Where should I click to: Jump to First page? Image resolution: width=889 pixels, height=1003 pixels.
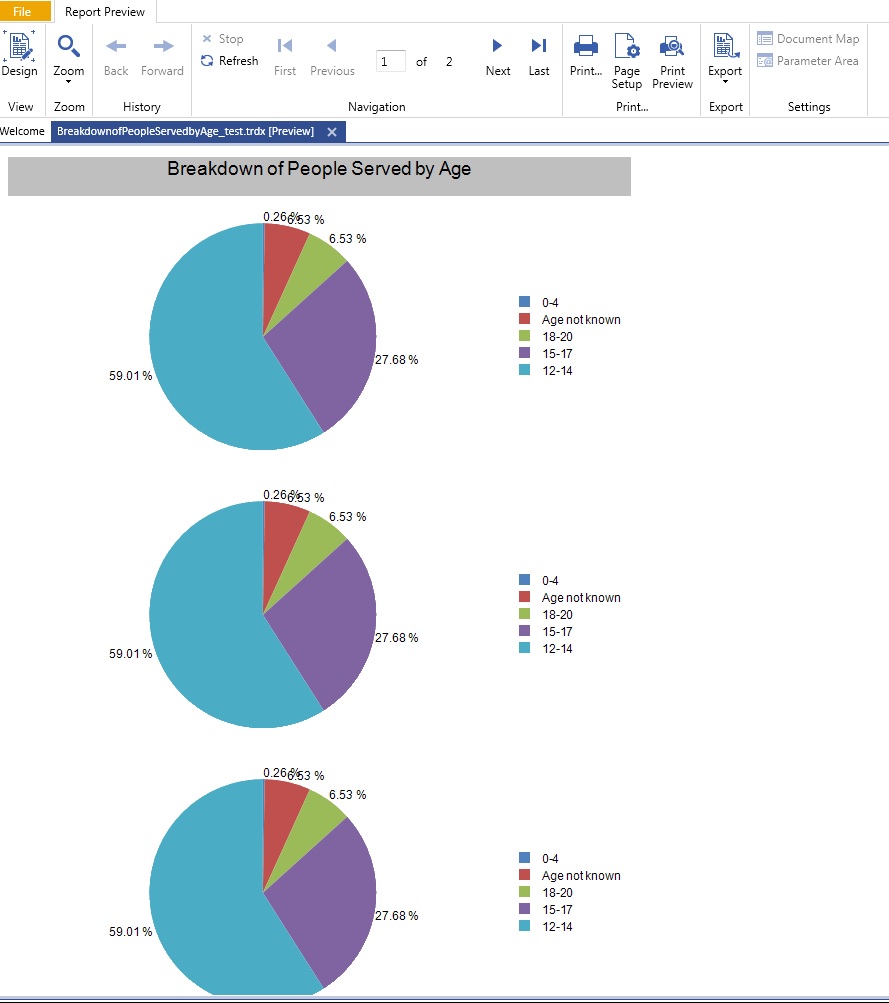pos(285,56)
